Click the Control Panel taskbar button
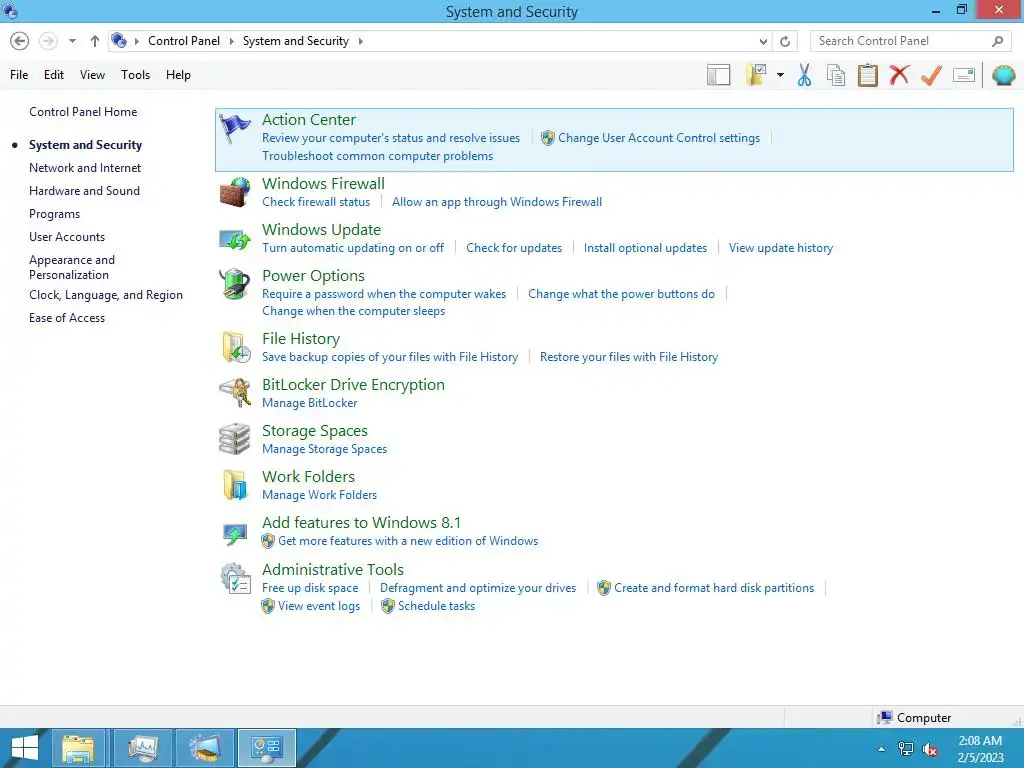Image resolution: width=1024 pixels, height=768 pixels. click(x=266, y=748)
